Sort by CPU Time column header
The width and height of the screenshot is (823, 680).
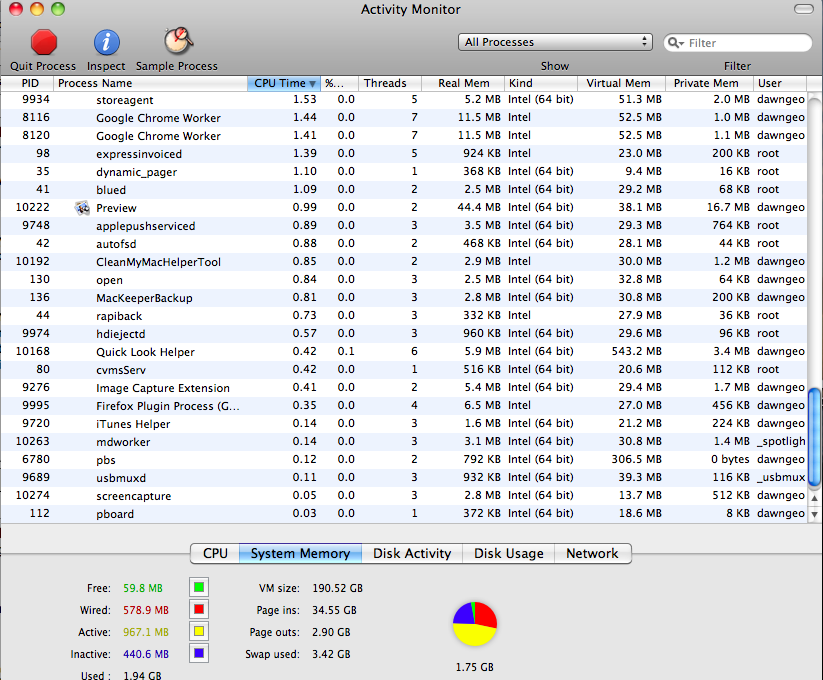coord(283,83)
